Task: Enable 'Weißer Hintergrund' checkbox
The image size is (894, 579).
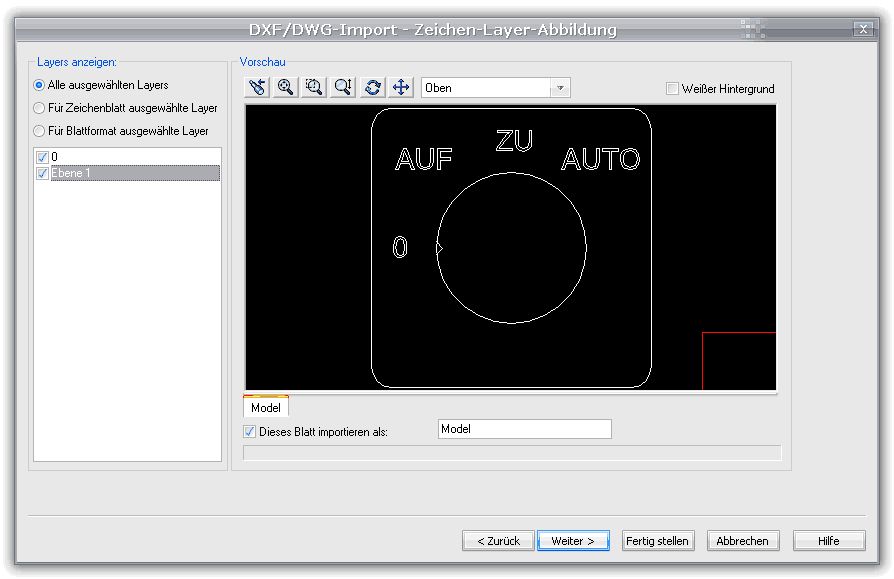Action: (673, 89)
